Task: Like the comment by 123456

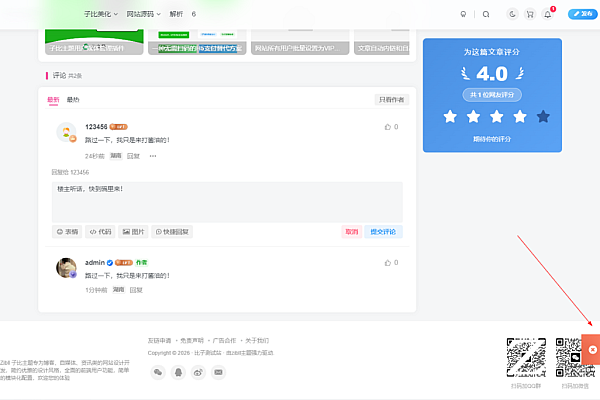Action: point(391,127)
